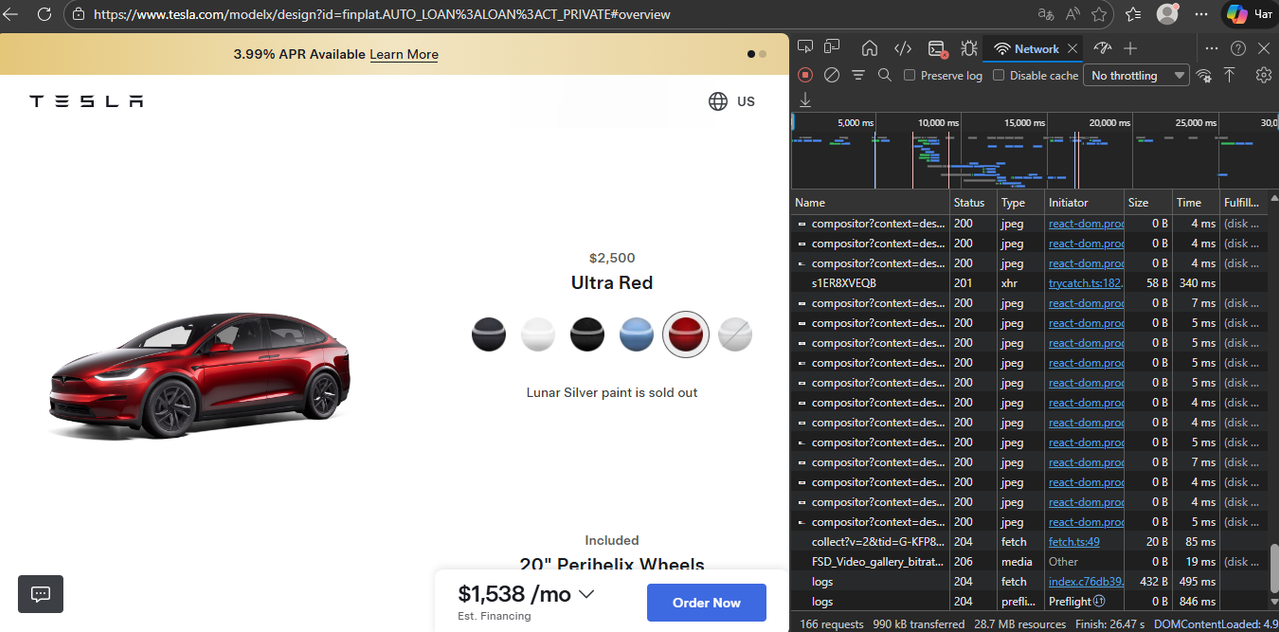
Task: View site information icon in address bar
Action: pos(79,15)
